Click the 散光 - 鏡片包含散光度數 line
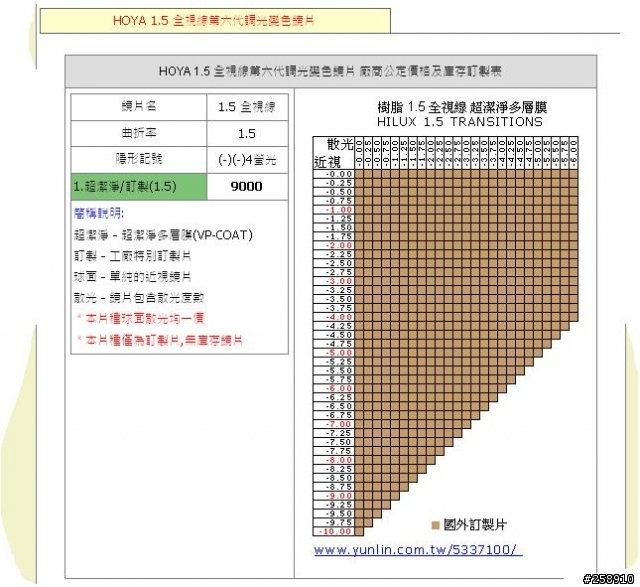The height and width of the screenshot is (587, 640). point(139,298)
